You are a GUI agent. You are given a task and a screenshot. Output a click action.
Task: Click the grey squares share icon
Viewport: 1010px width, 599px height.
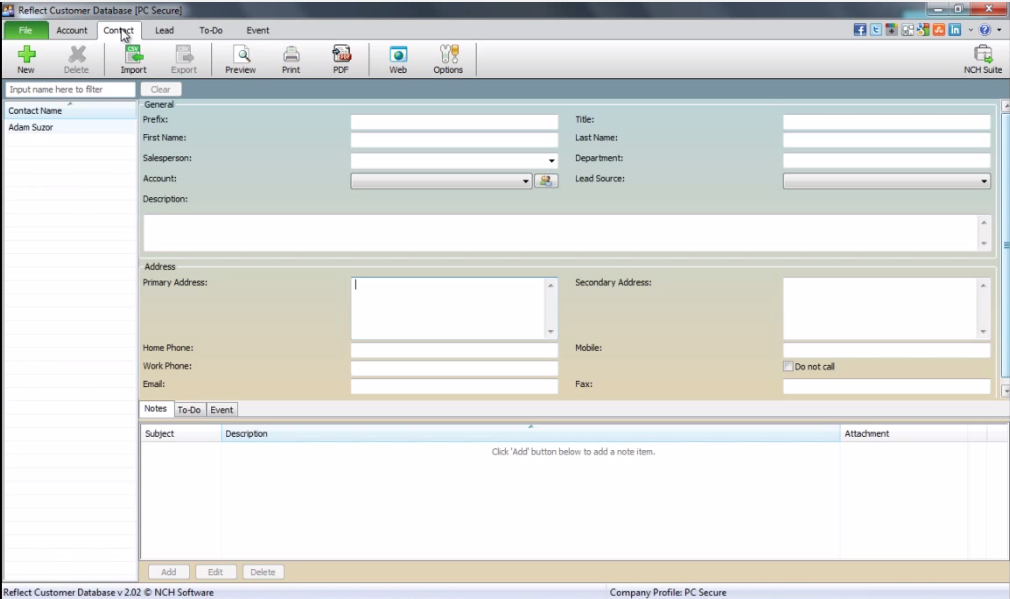point(908,30)
